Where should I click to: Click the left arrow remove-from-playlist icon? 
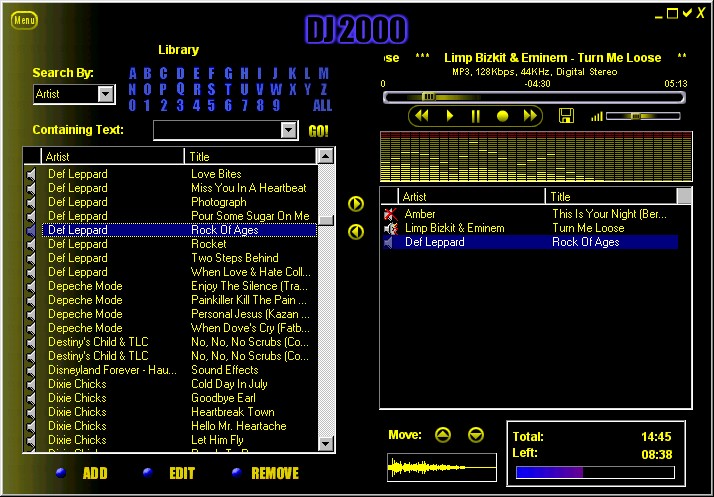[356, 232]
